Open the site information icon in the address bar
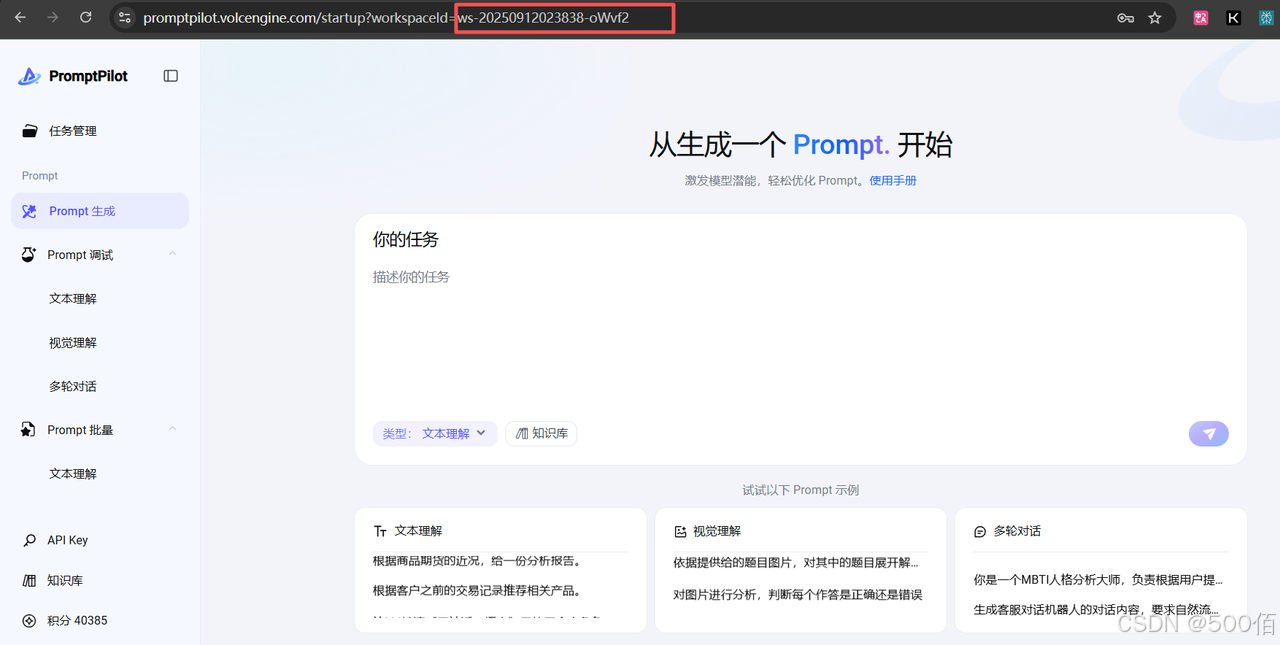 point(125,18)
